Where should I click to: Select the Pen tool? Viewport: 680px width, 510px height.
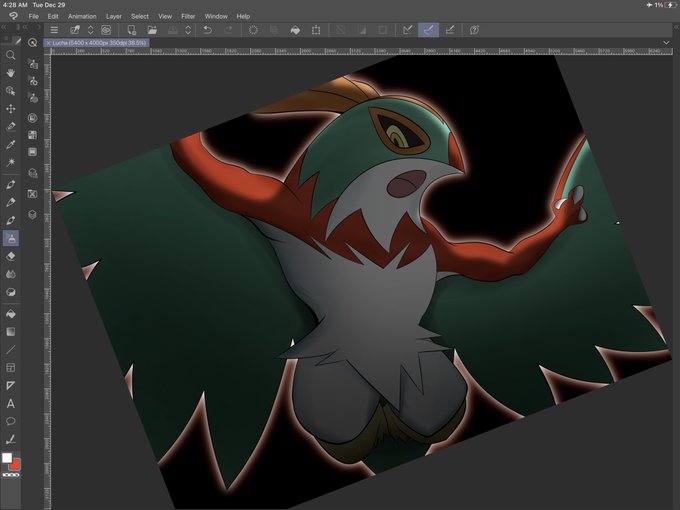point(10,184)
